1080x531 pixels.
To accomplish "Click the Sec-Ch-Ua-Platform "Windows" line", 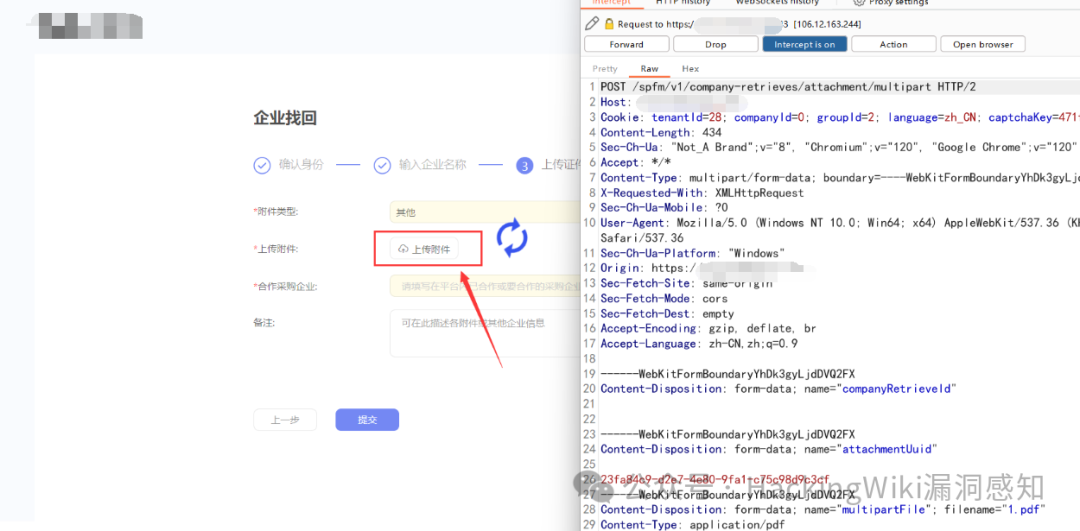I will click(692, 253).
